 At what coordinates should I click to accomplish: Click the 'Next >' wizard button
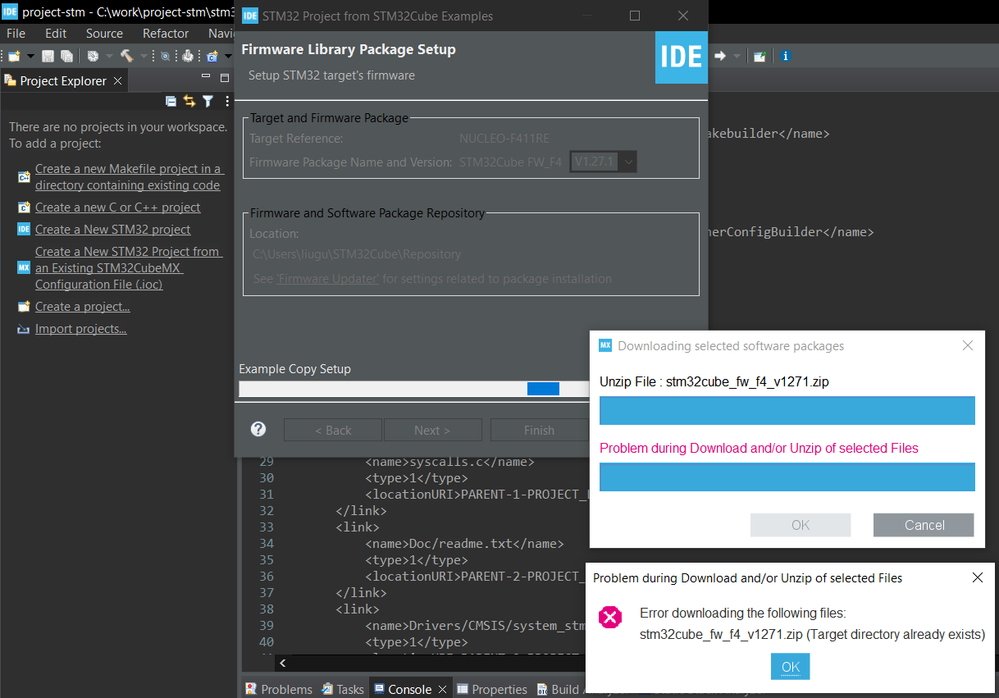point(433,430)
